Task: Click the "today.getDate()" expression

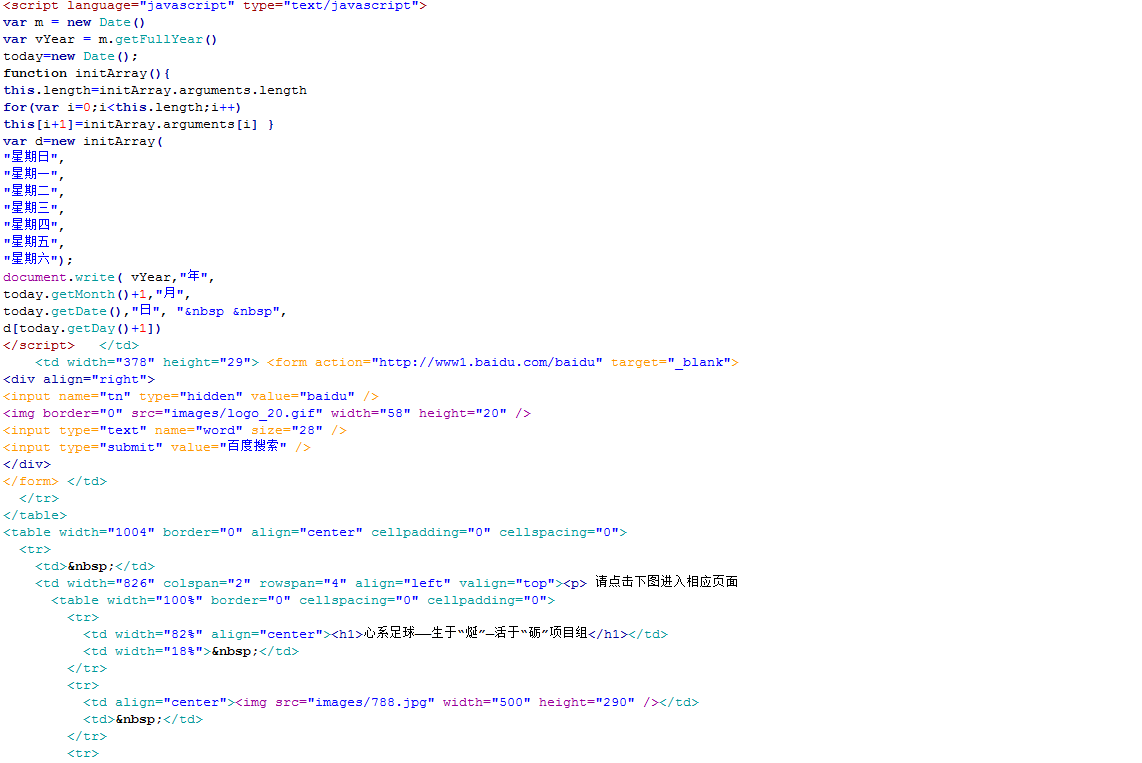Action: (62, 312)
